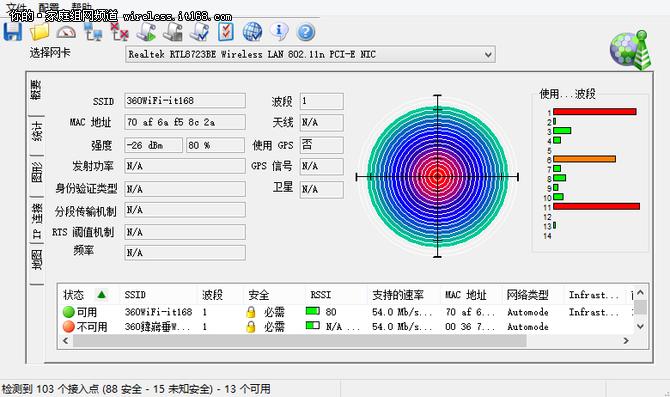Open the 选择网卡 adapter dropdown

point(311,54)
